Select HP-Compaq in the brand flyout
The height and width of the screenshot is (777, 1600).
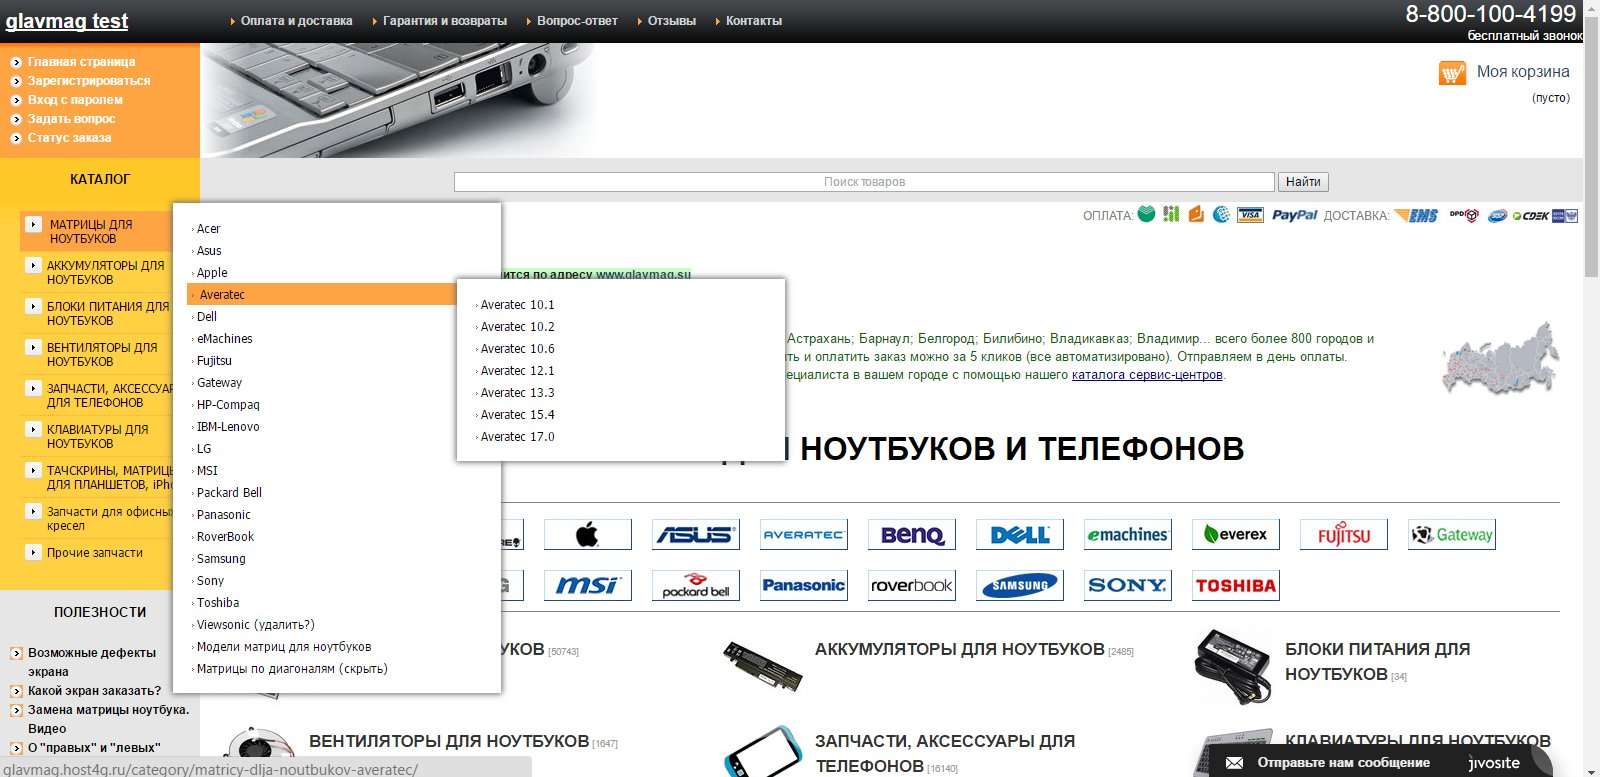[228, 405]
